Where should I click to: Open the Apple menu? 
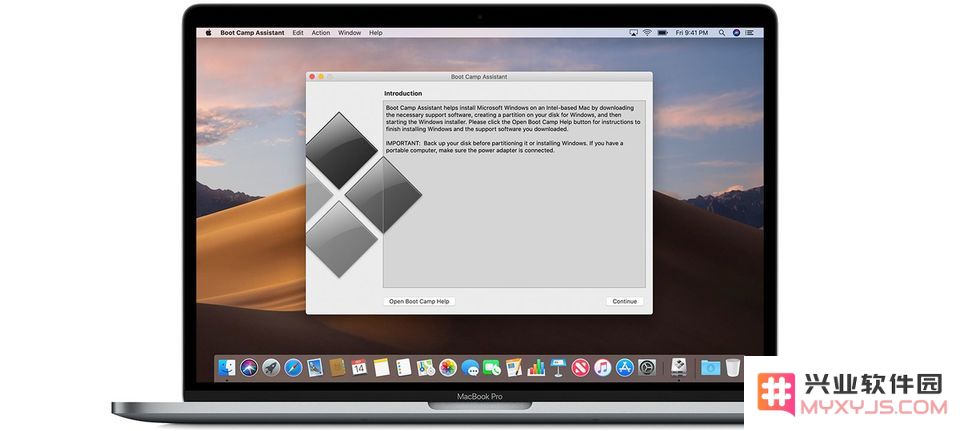pyautogui.click(x=208, y=32)
